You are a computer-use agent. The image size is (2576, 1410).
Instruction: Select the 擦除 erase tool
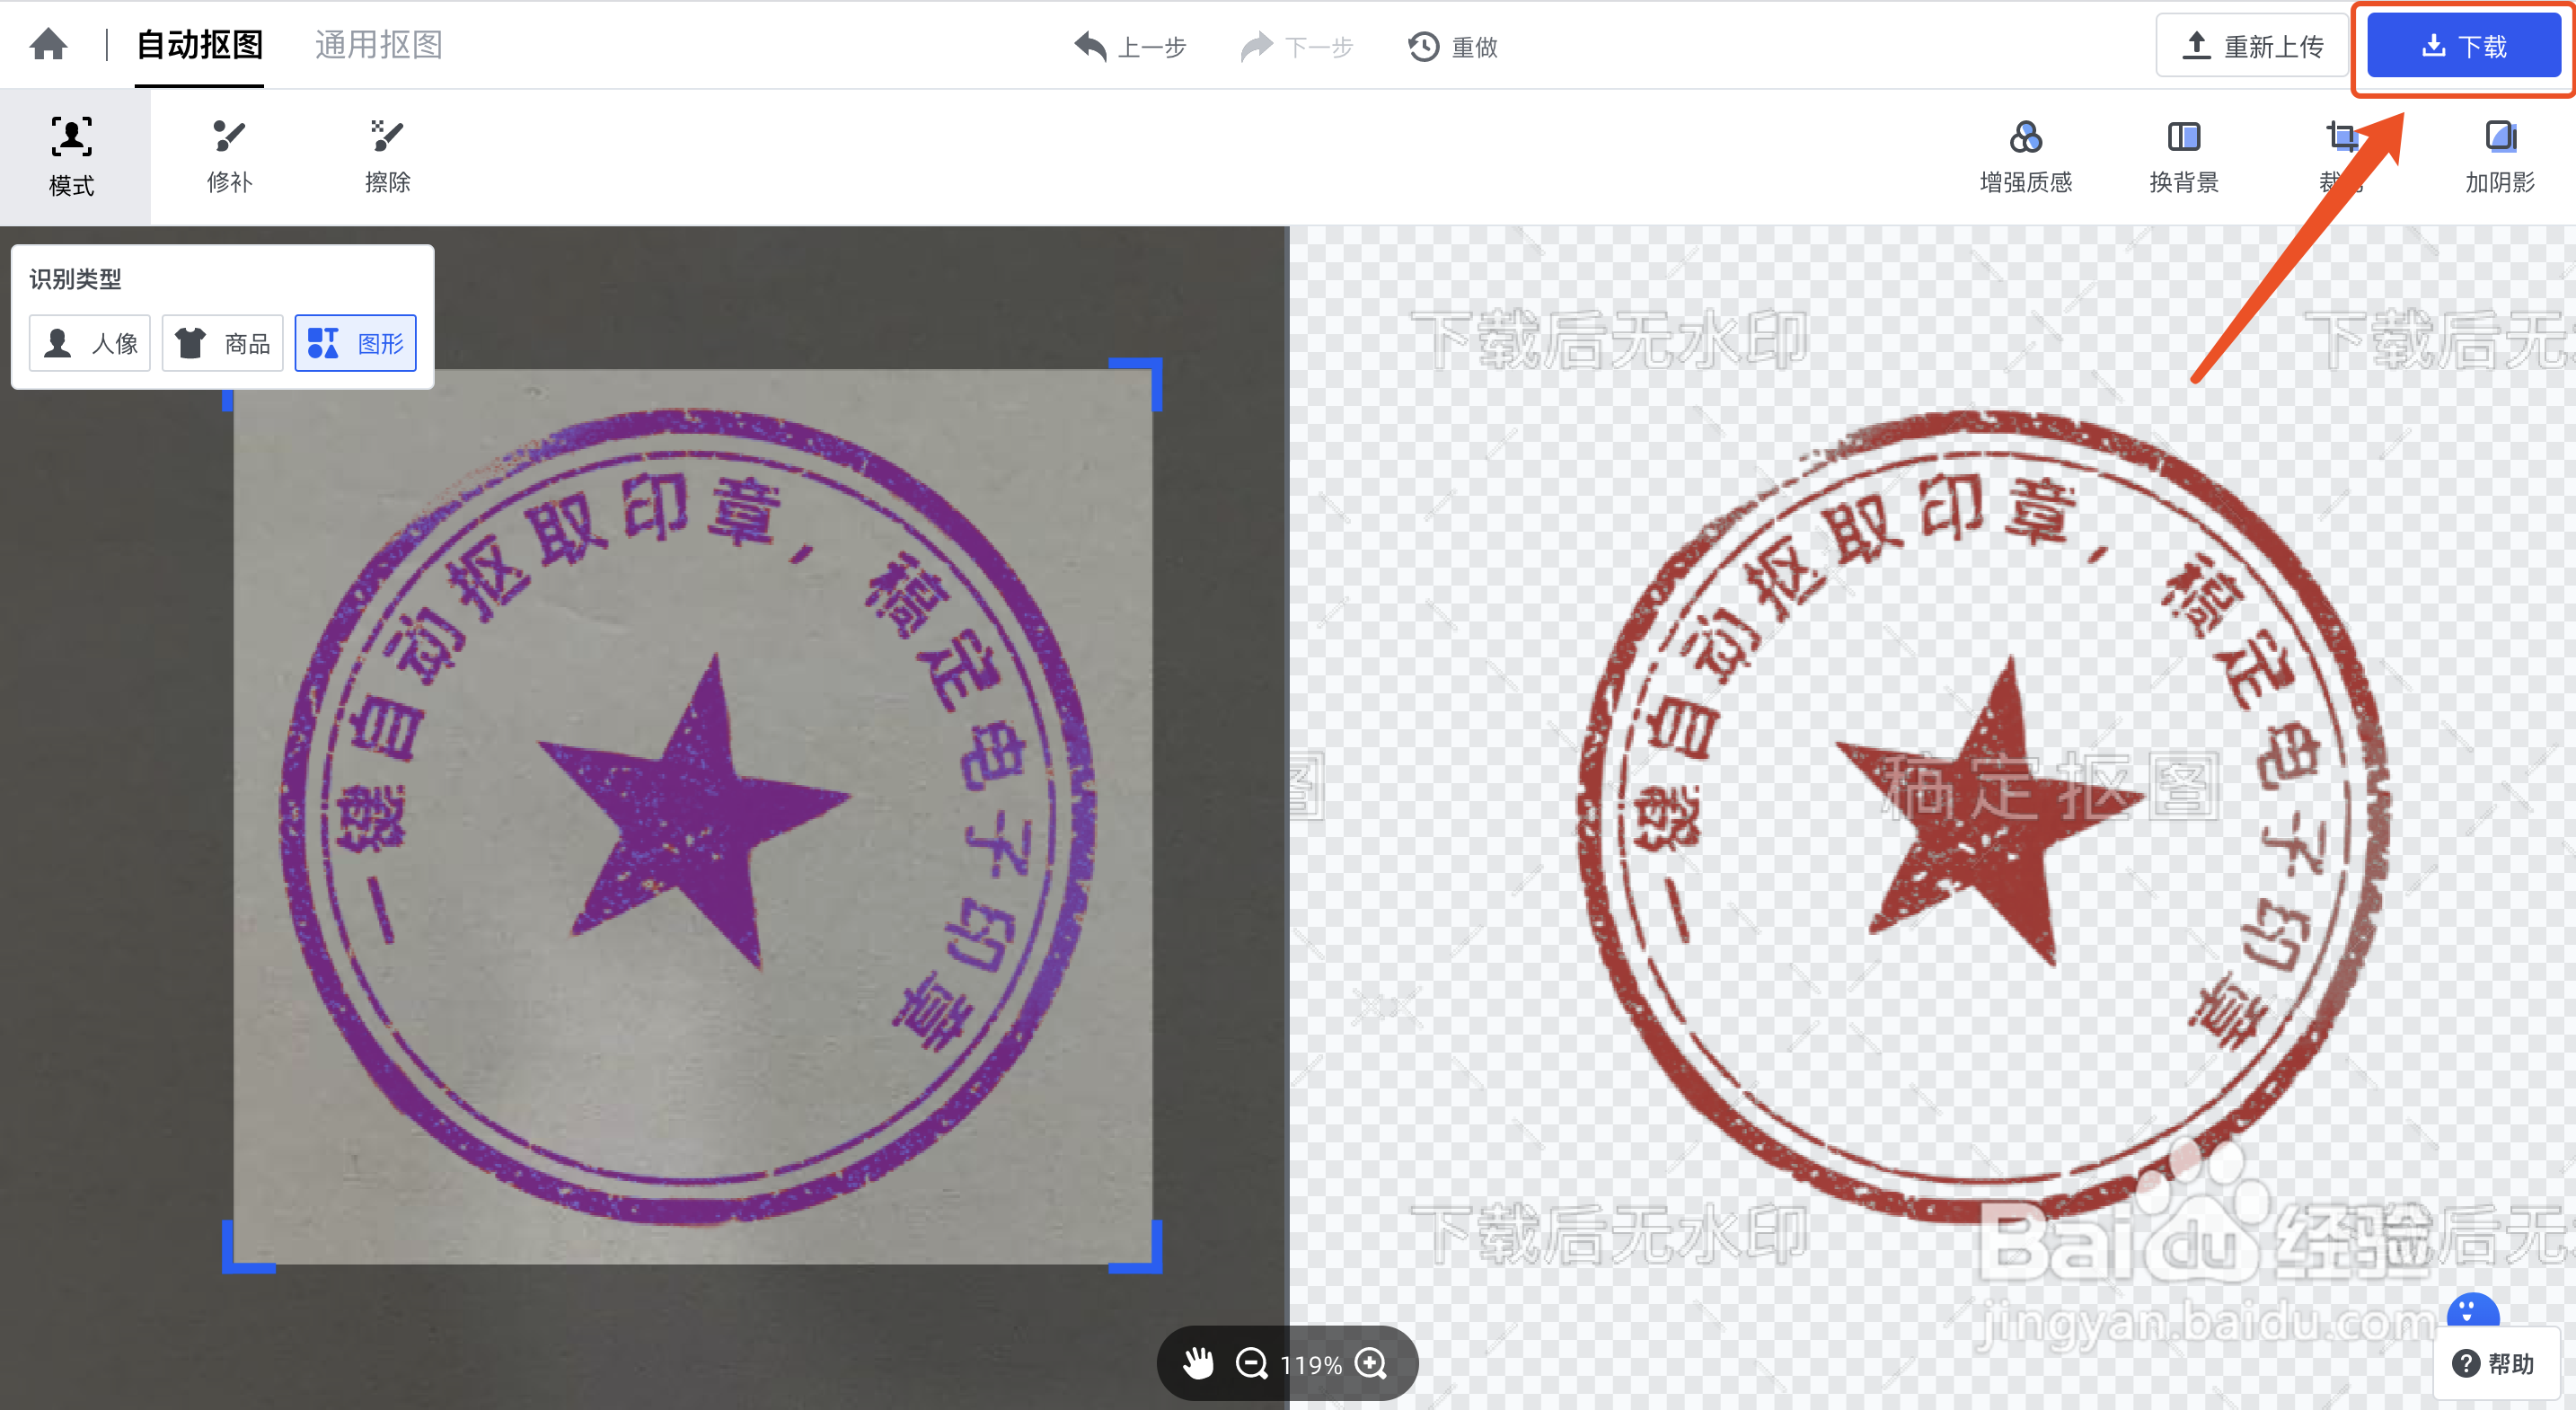387,157
